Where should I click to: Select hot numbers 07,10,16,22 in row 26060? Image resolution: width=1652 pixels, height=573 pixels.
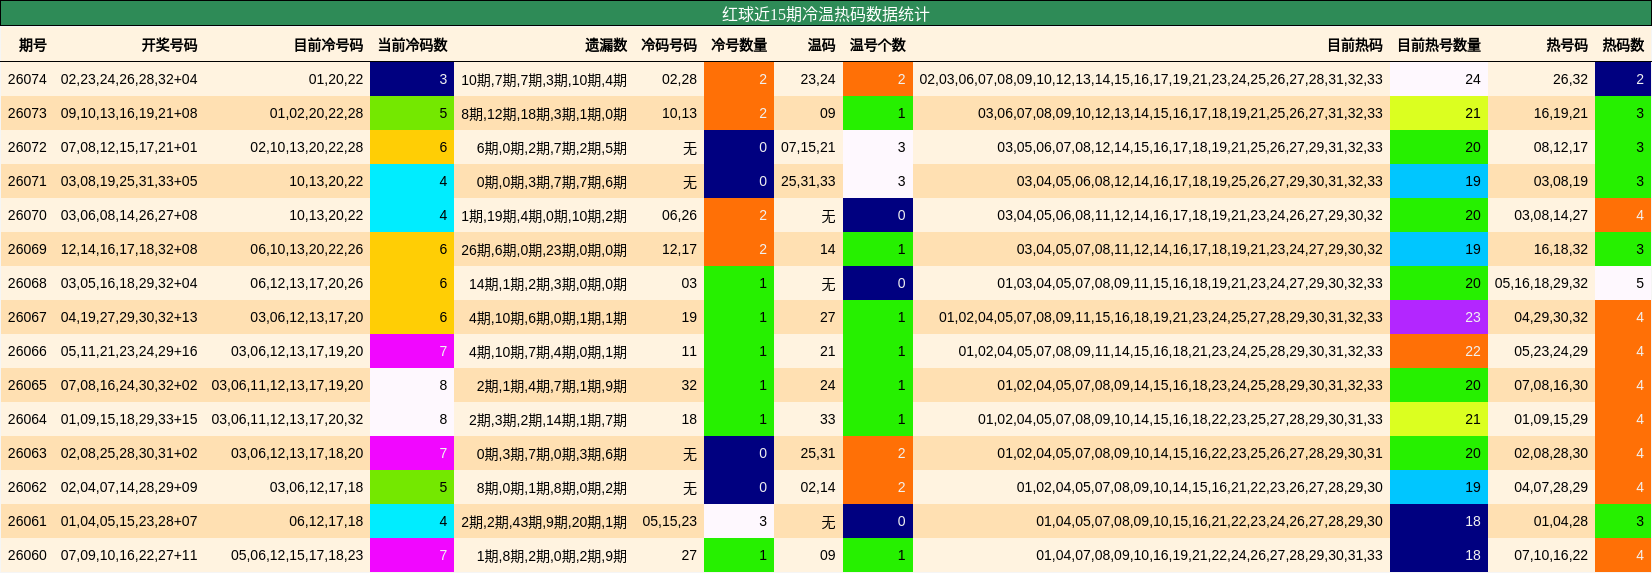pos(1551,555)
